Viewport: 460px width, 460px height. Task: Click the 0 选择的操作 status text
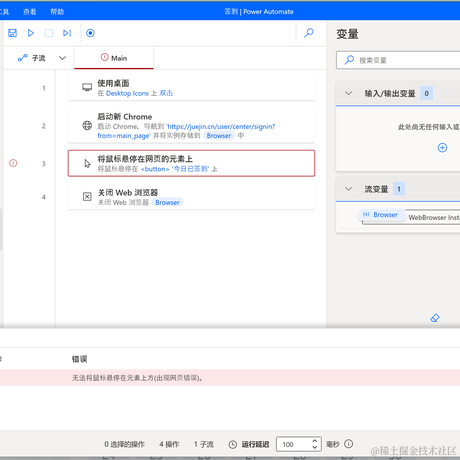pos(124,444)
